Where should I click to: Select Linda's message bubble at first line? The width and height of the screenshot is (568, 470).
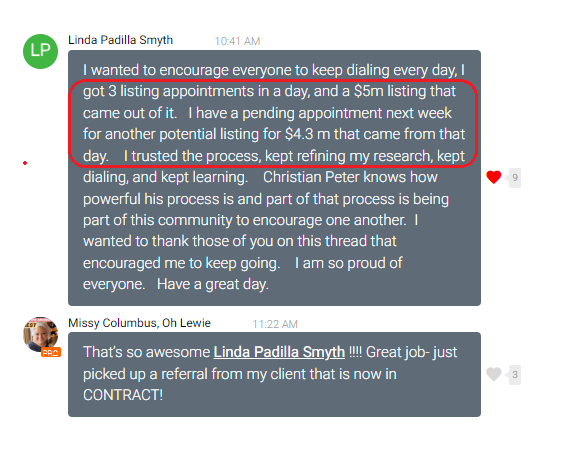[x=273, y=70]
